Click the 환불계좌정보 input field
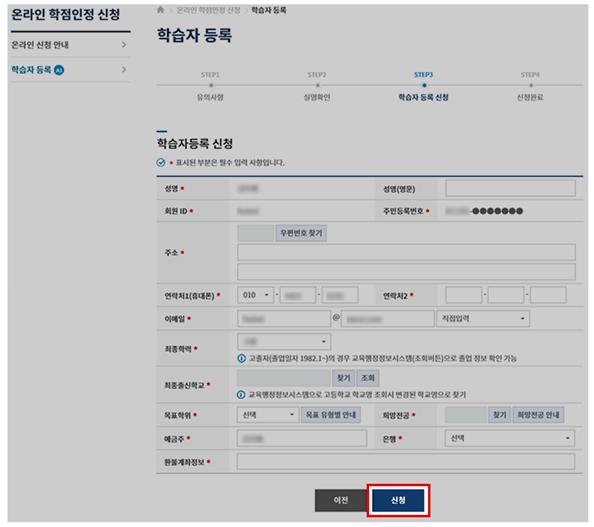The image size is (594, 527). pos(406,462)
